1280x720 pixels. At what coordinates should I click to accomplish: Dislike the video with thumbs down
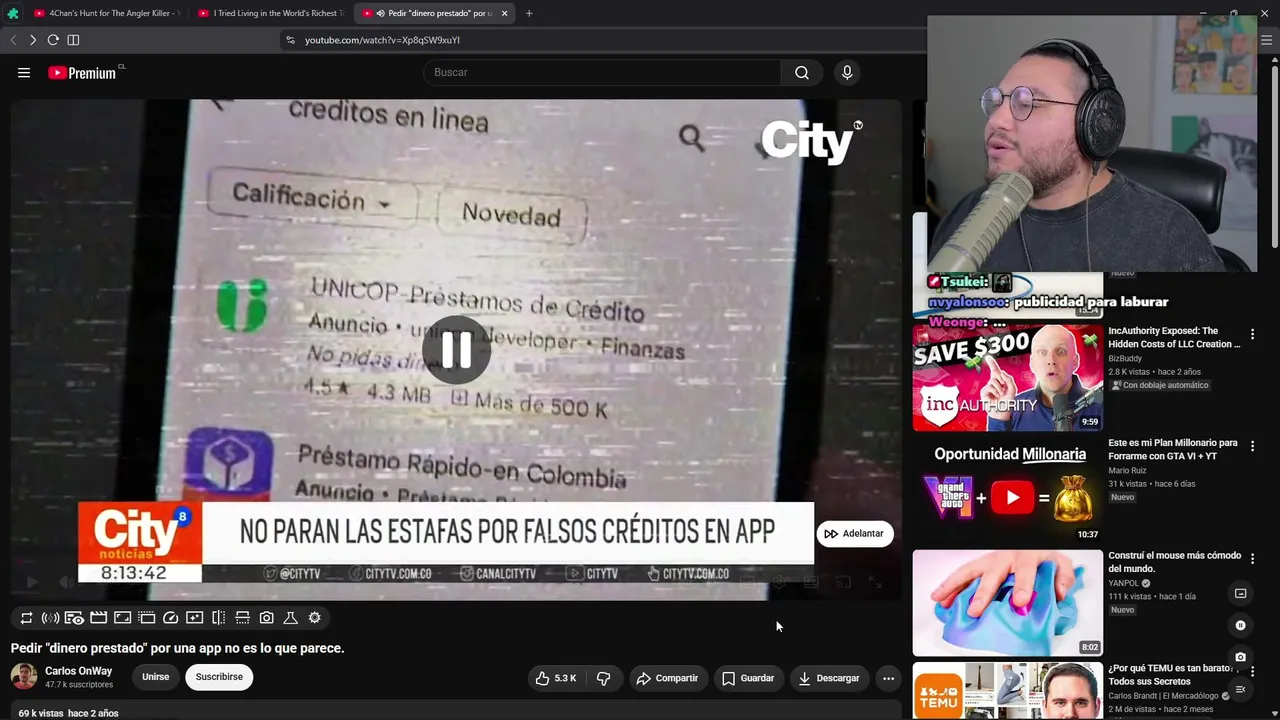[604, 678]
